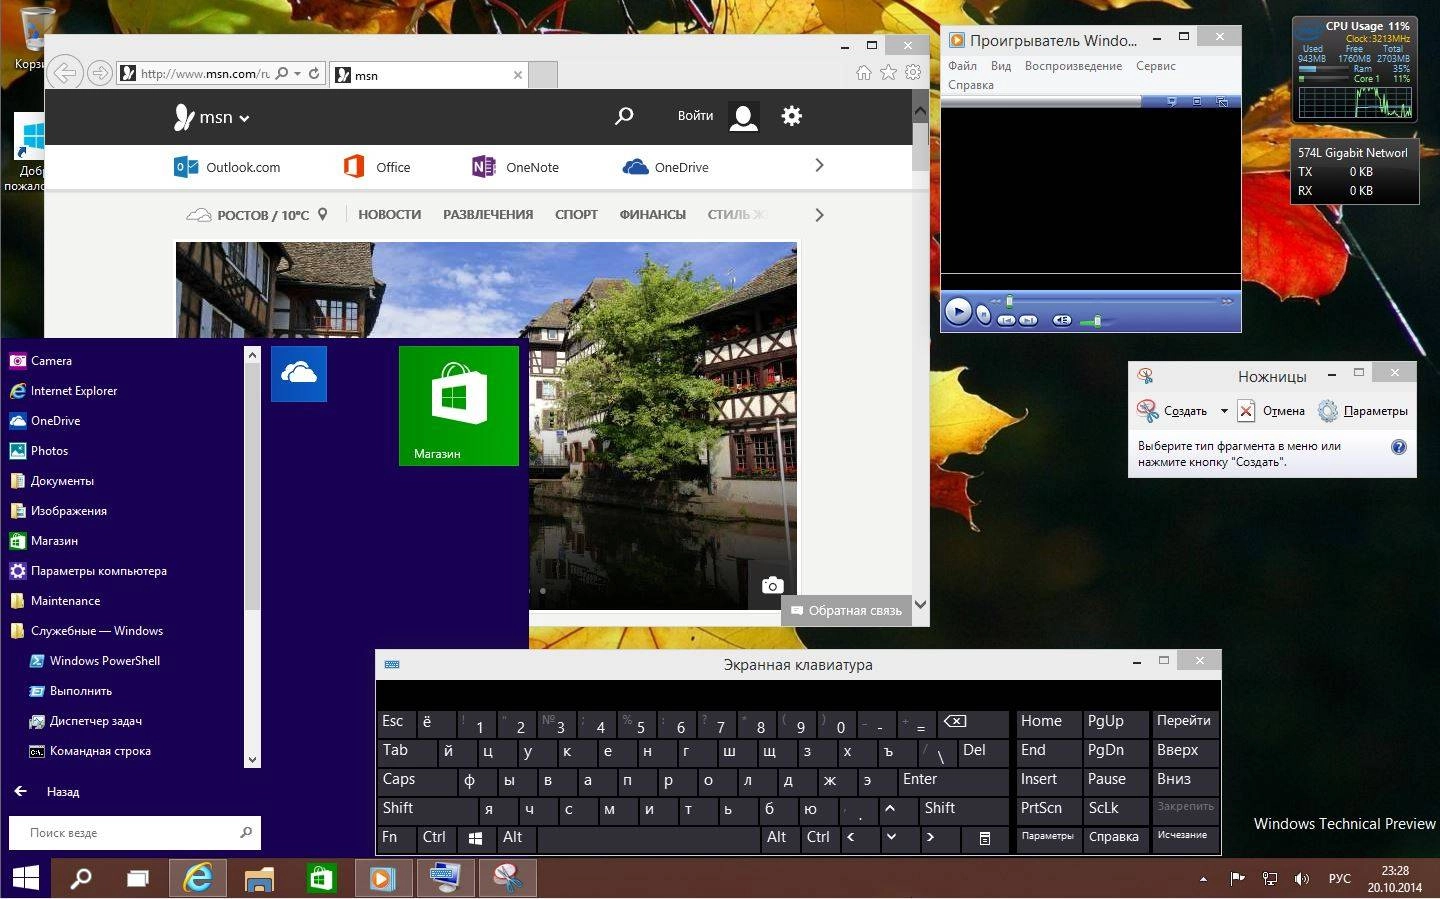Open the address bar search dropdown arrow
Image resolution: width=1440 pixels, height=899 pixels.
click(x=297, y=73)
